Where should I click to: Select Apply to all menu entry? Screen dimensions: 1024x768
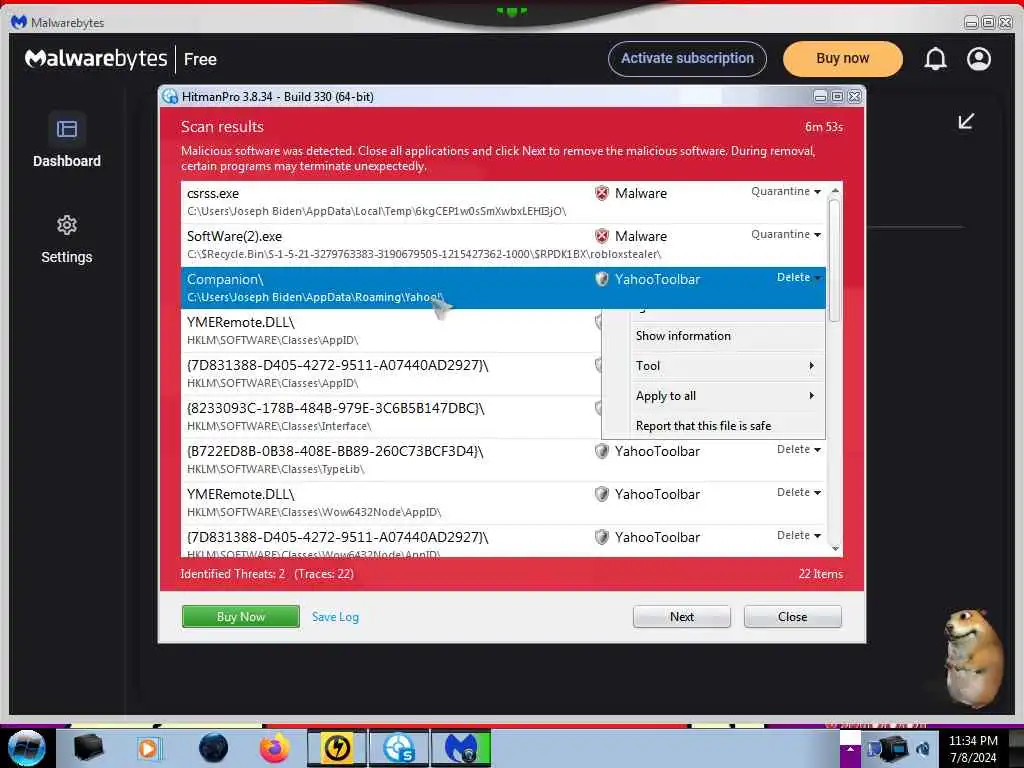[713, 396]
